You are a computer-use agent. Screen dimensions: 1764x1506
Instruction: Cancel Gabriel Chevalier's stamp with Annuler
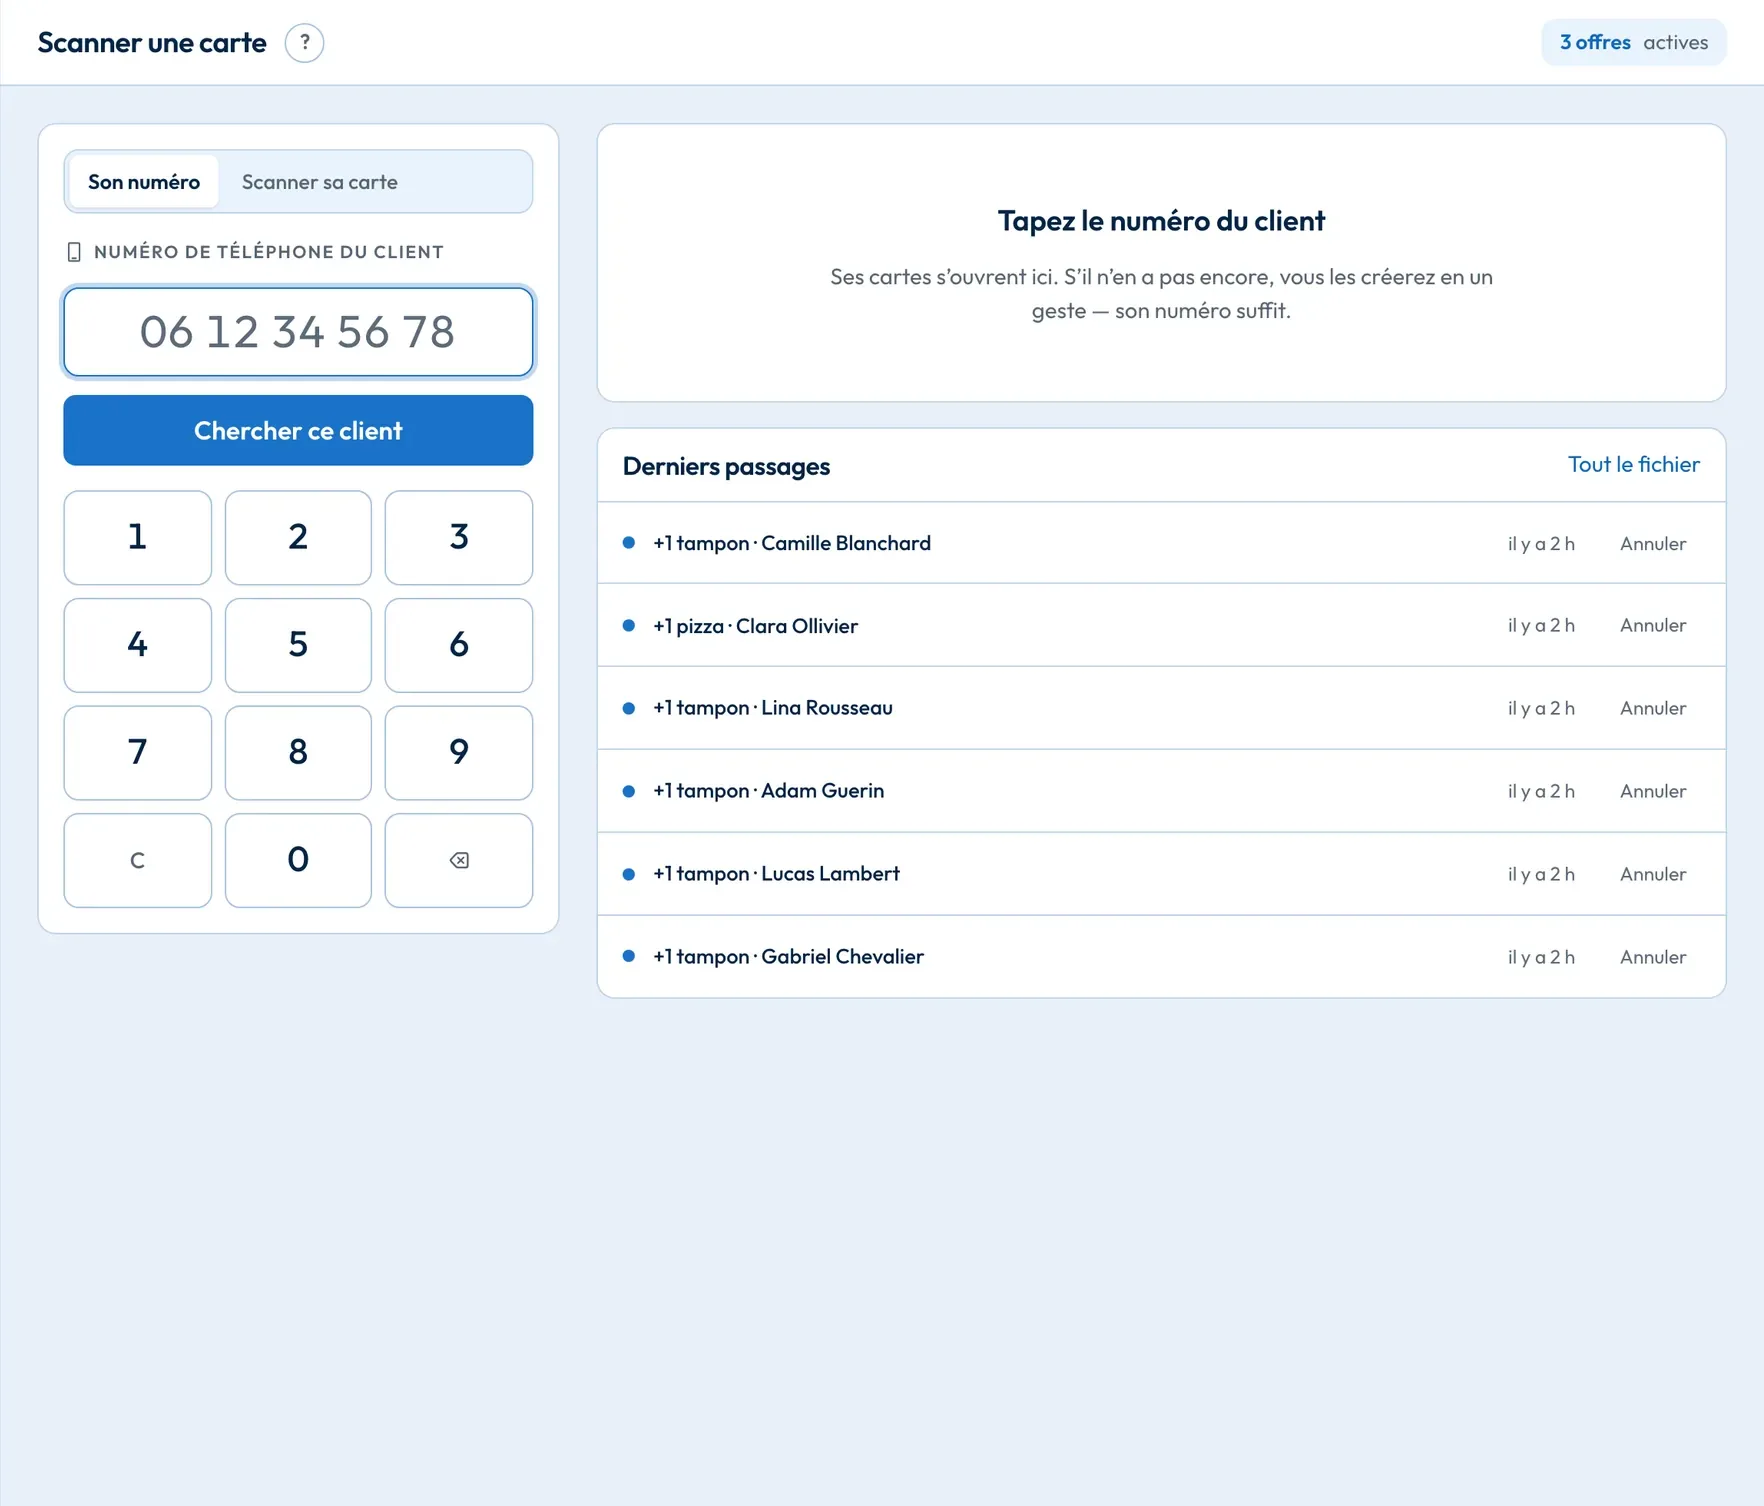coord(1653,957)
